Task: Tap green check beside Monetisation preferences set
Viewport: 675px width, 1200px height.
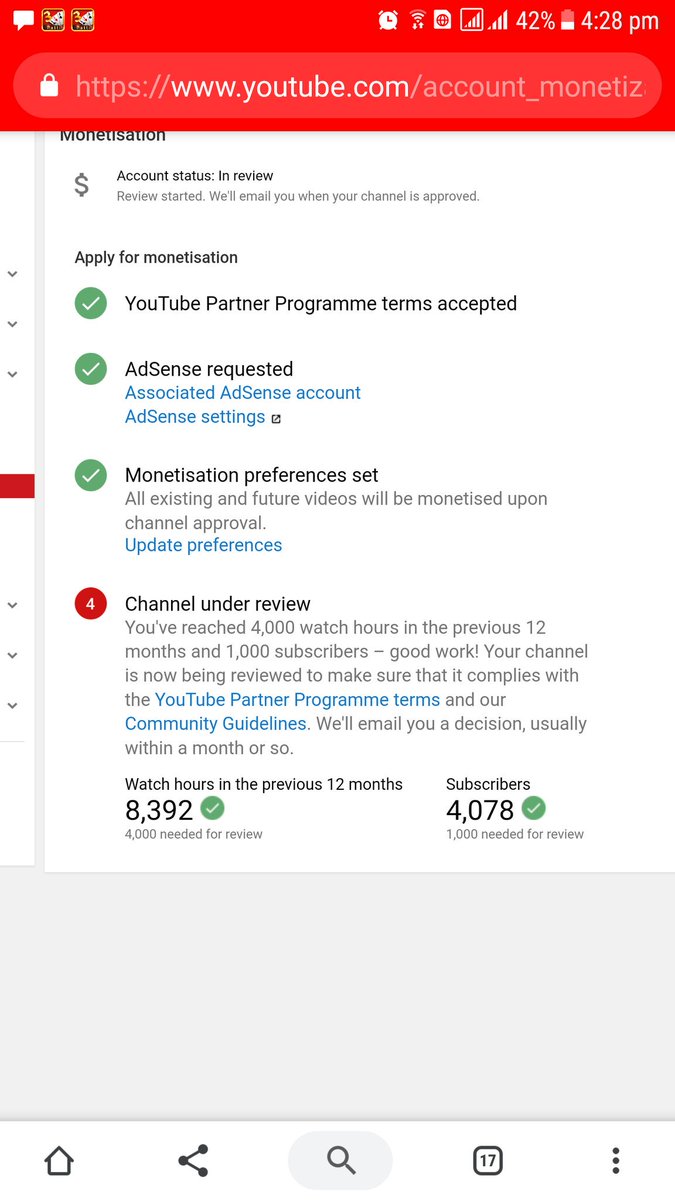Action: [91, 475]
